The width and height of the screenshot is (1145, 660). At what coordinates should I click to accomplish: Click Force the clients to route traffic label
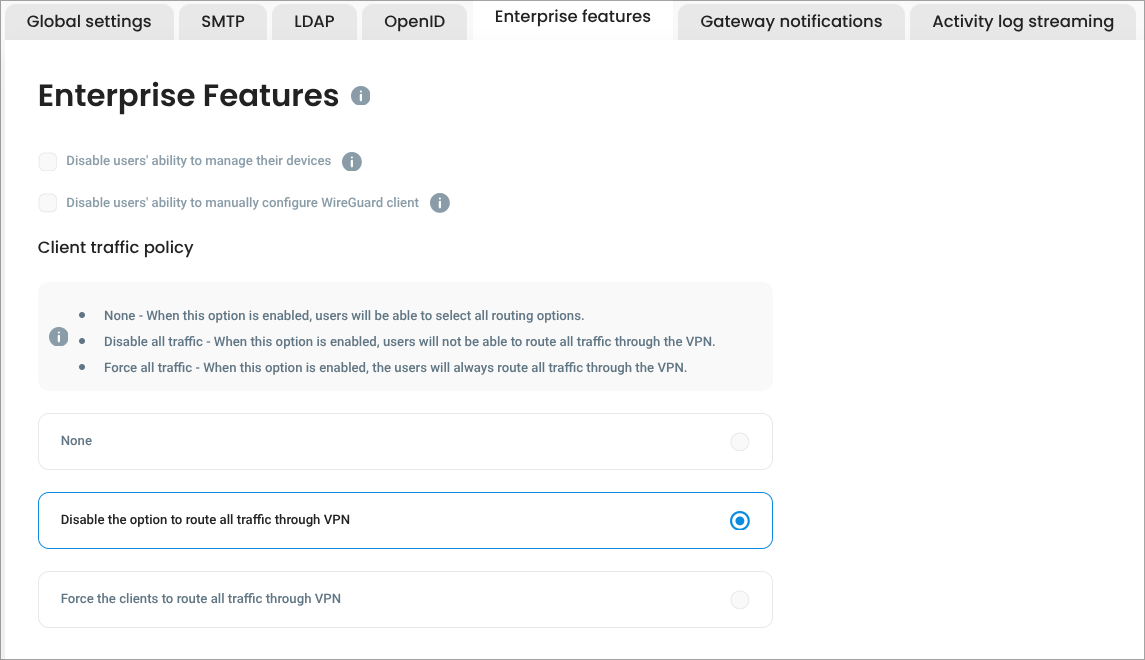point(201,599)
